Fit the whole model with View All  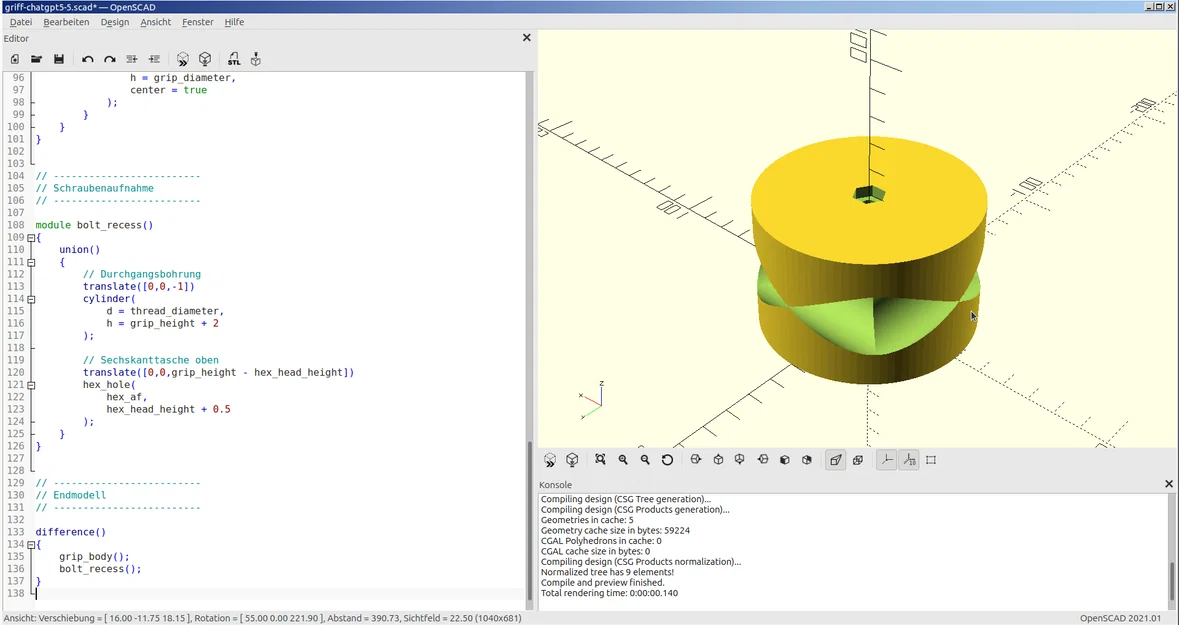pos(600,460)
